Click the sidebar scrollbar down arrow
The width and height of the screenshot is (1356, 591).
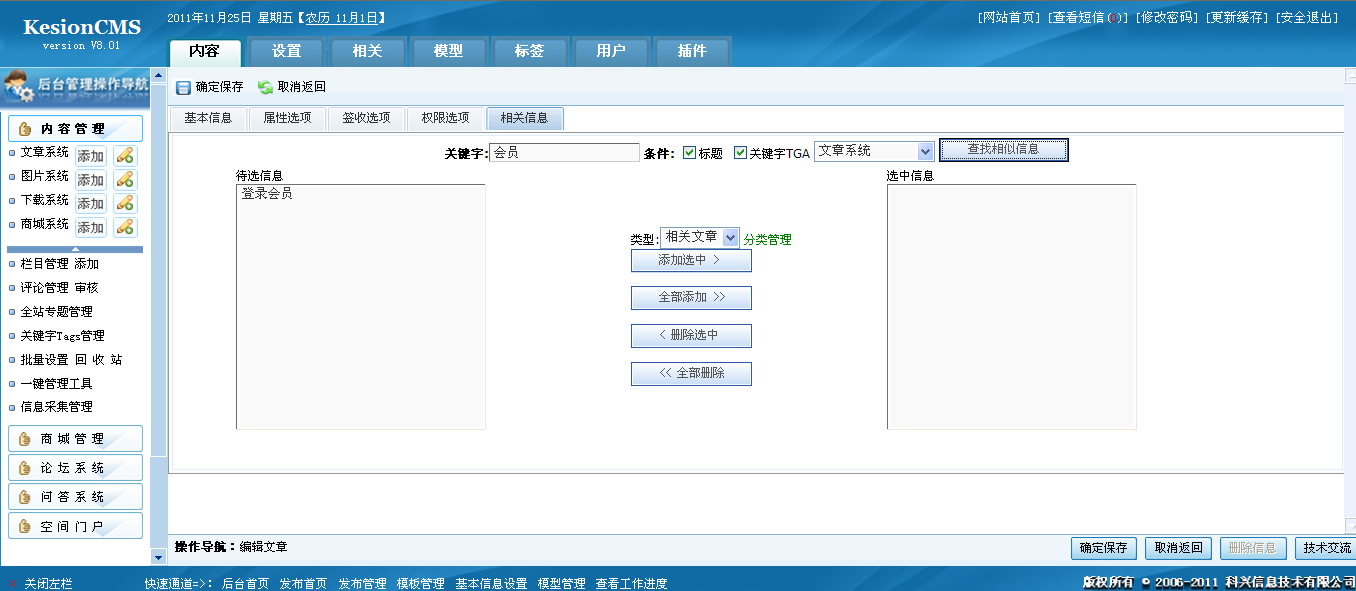coord(158,557)
